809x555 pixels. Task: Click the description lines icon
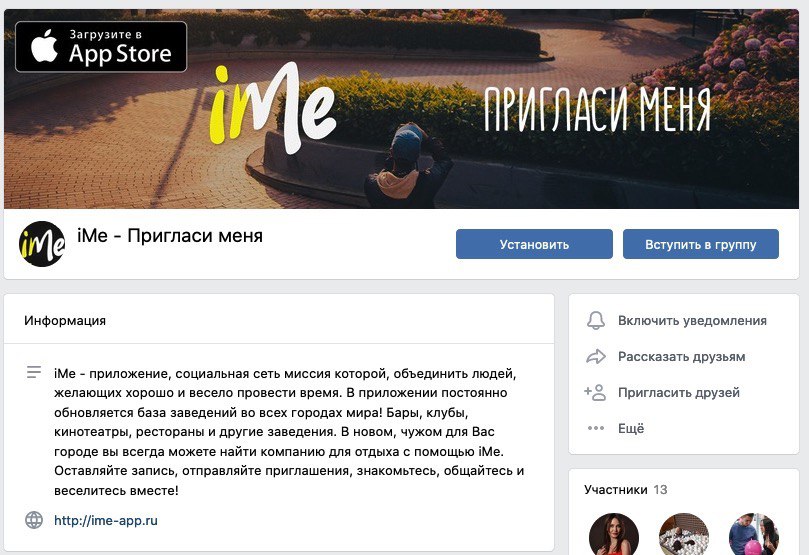click(34, 372)
